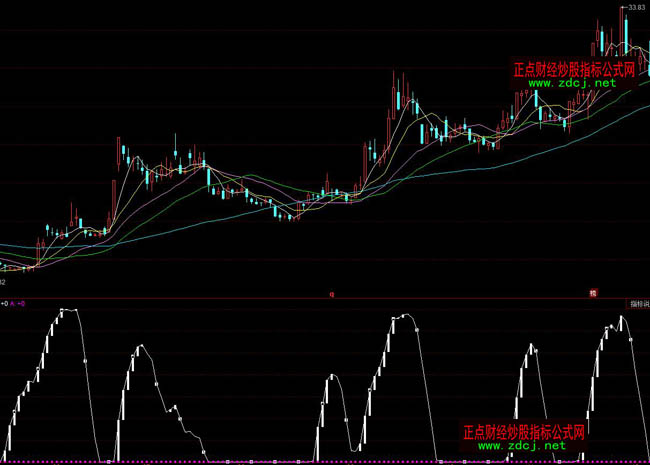Screen dimensions: 650x465
Task: Click the top 正点财经炒股指标公式网 watermark text
Action: (x=574, y=70)
